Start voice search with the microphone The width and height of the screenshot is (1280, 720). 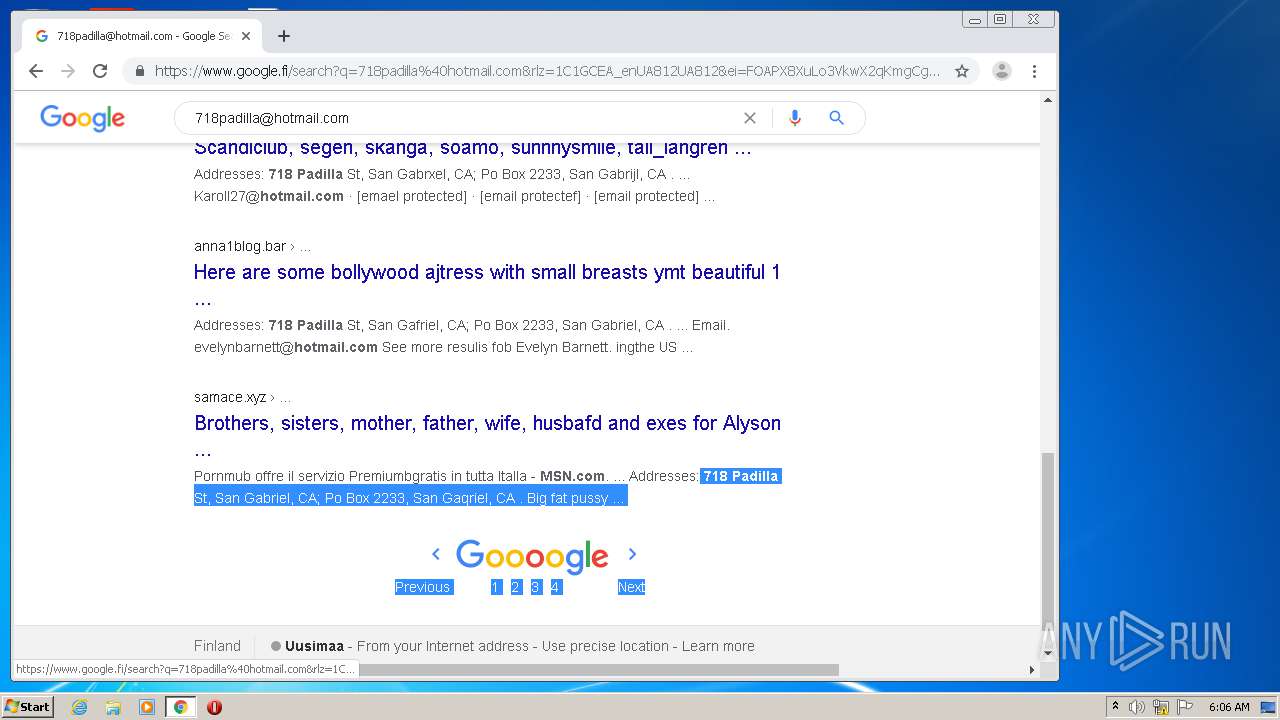(795, 118)
